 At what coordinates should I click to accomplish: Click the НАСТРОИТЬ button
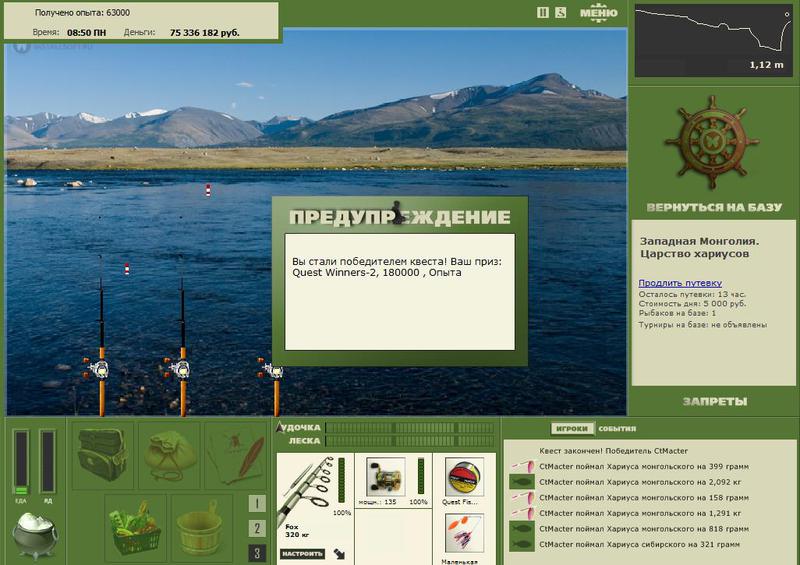click(x=302, y=554)
